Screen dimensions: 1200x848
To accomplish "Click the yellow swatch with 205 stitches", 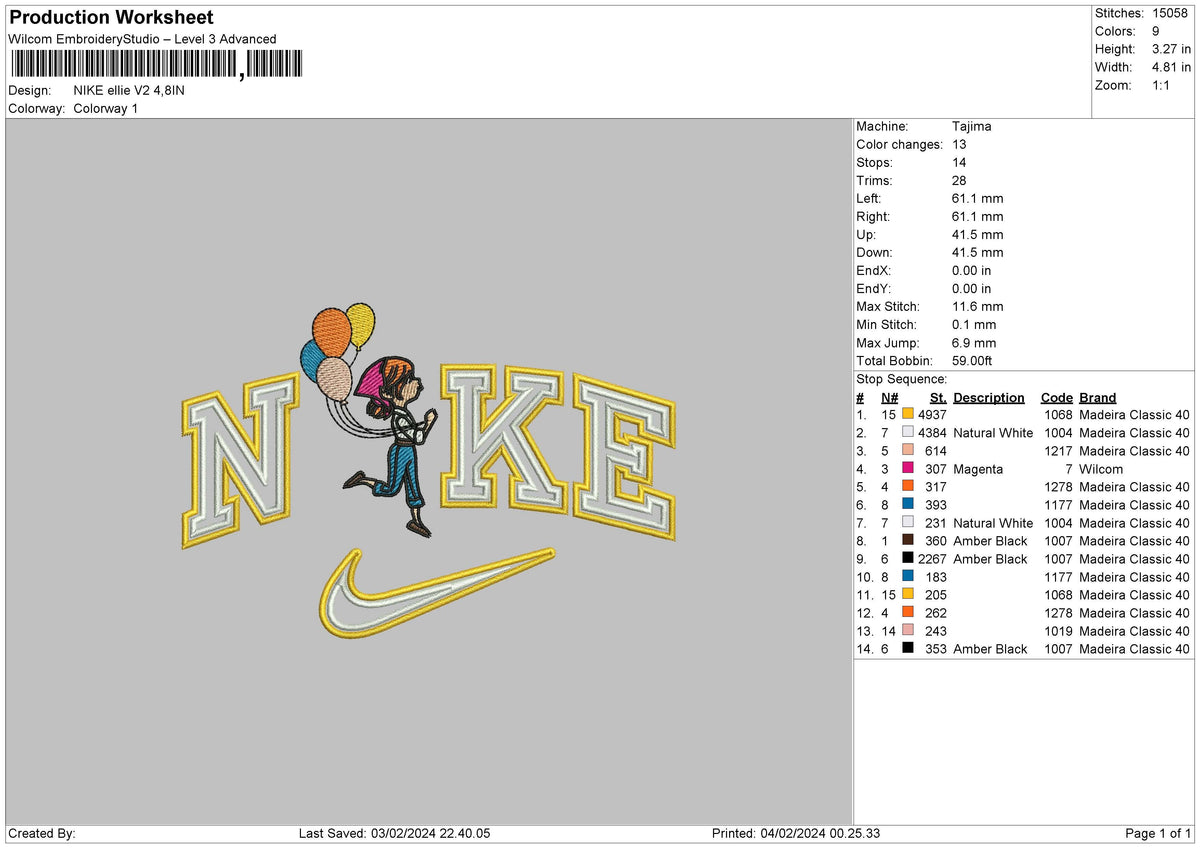I will [x=907, y=595].
